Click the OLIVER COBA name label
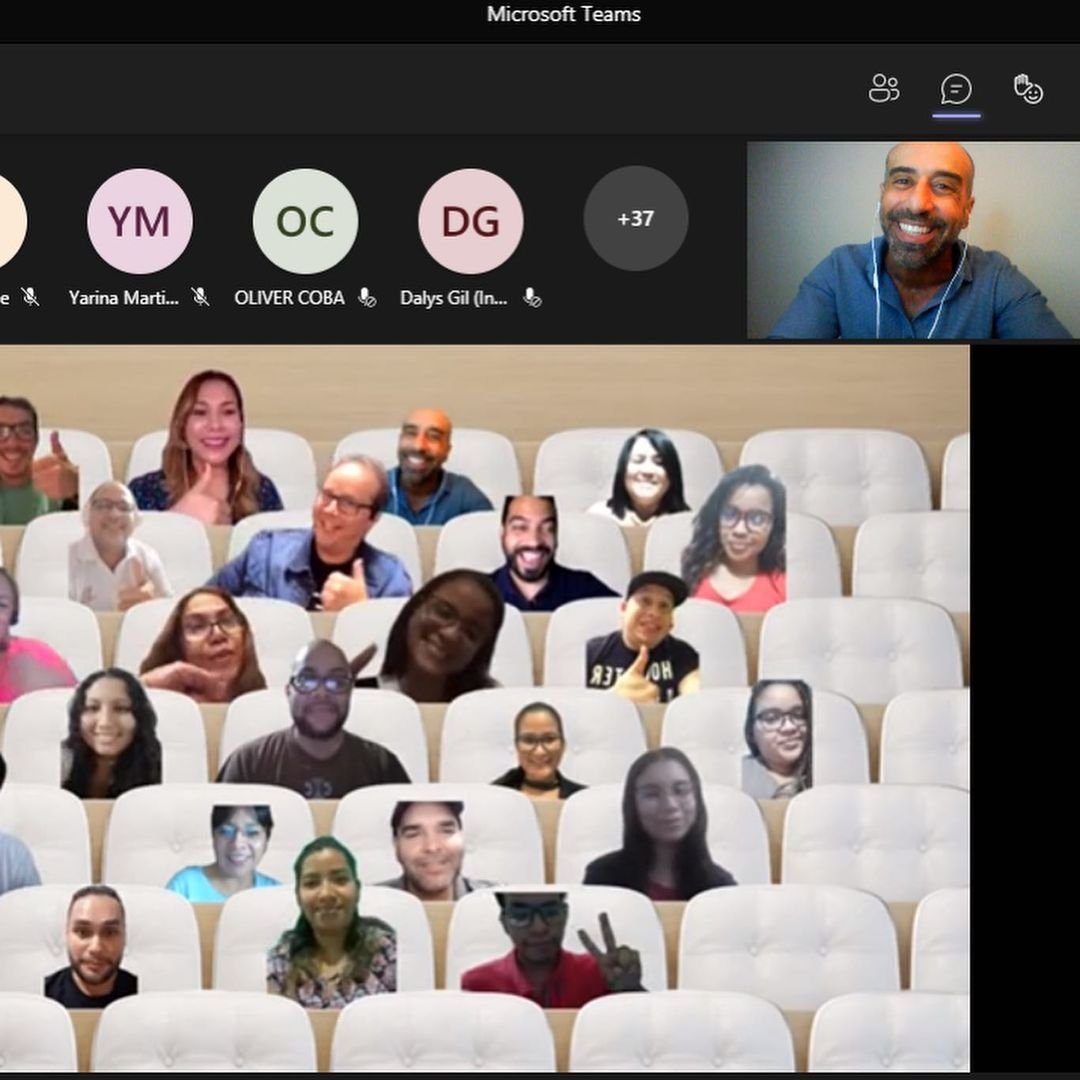 click(289, 298)
